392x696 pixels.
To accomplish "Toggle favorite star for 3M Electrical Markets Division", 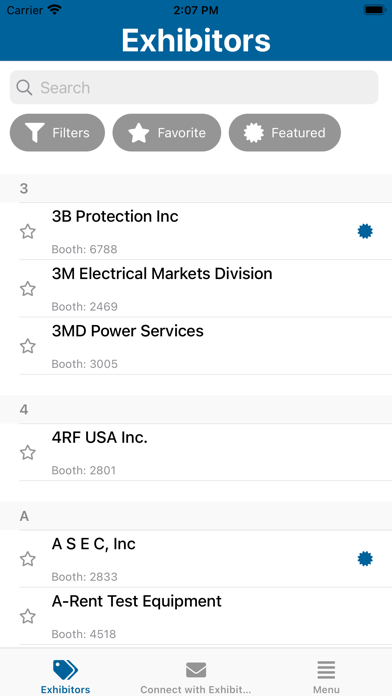I will (x=28, y=289).
